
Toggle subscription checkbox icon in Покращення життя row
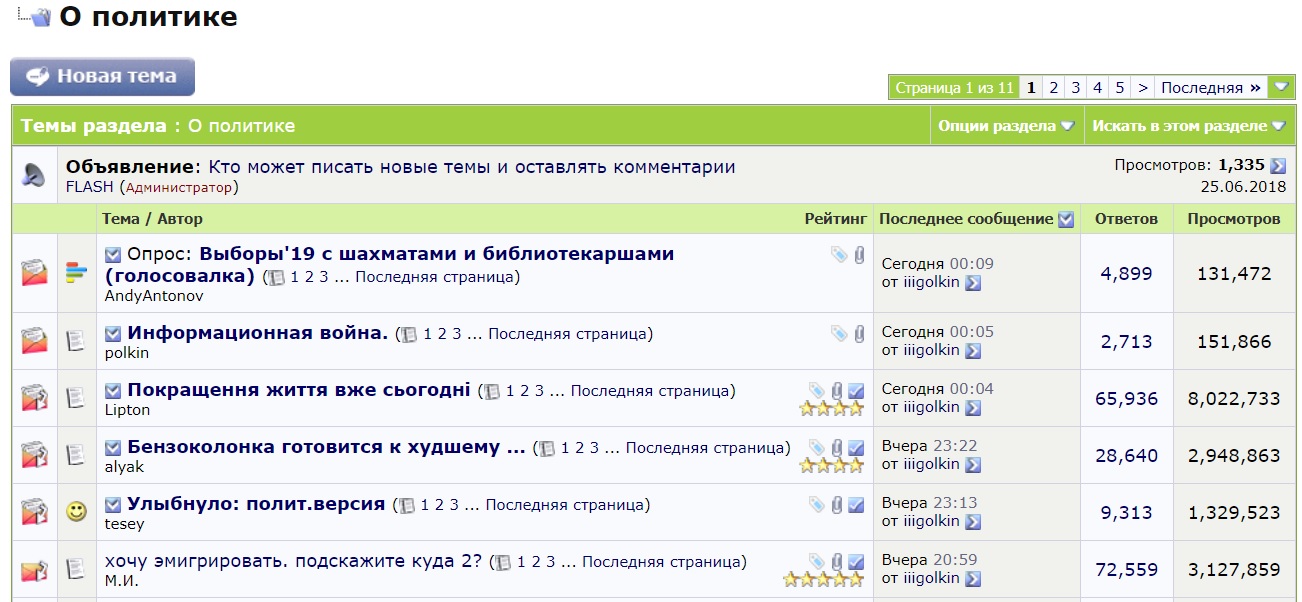856,391
